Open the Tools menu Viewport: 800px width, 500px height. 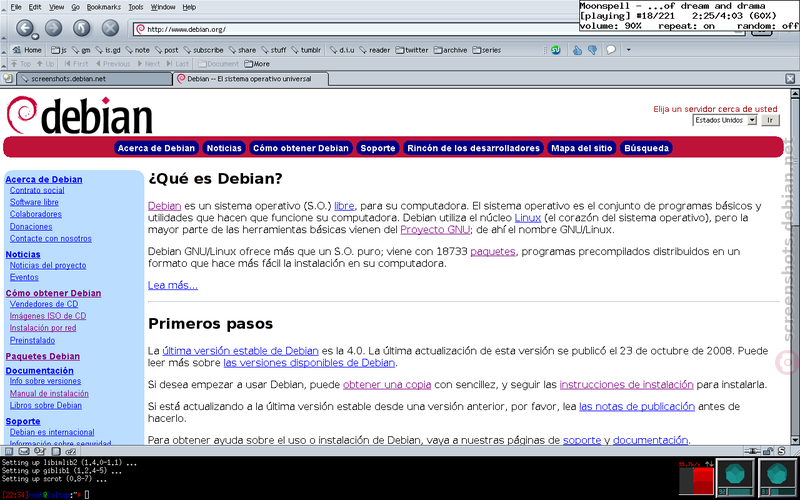pyautogui.click(x=136, y=7)
